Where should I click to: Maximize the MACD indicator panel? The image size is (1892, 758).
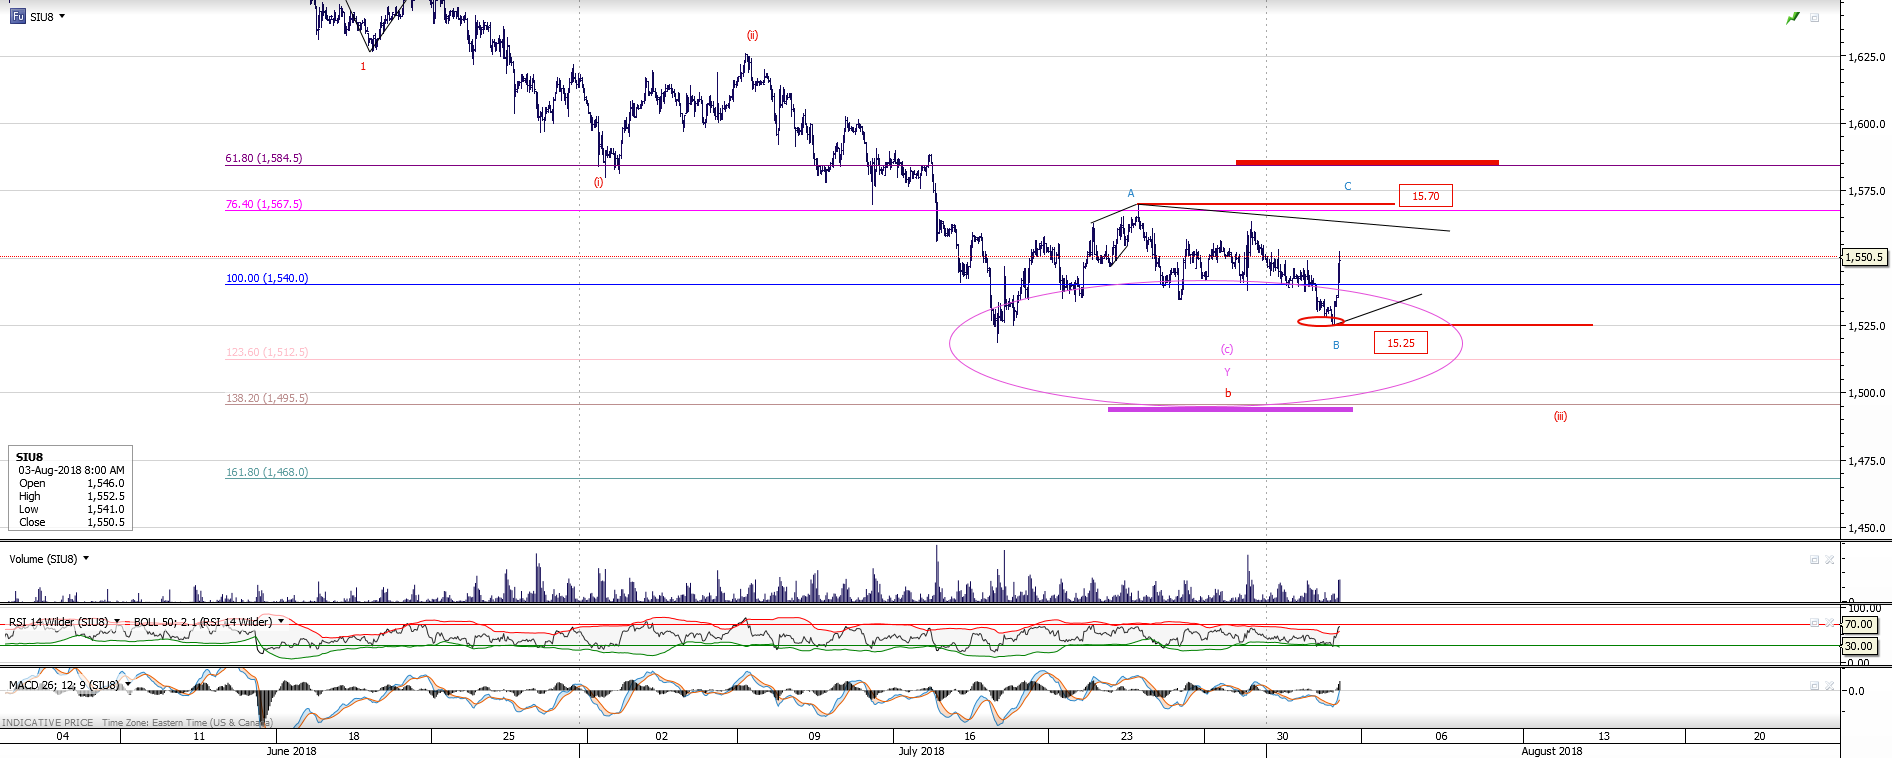coord(1814,686)
